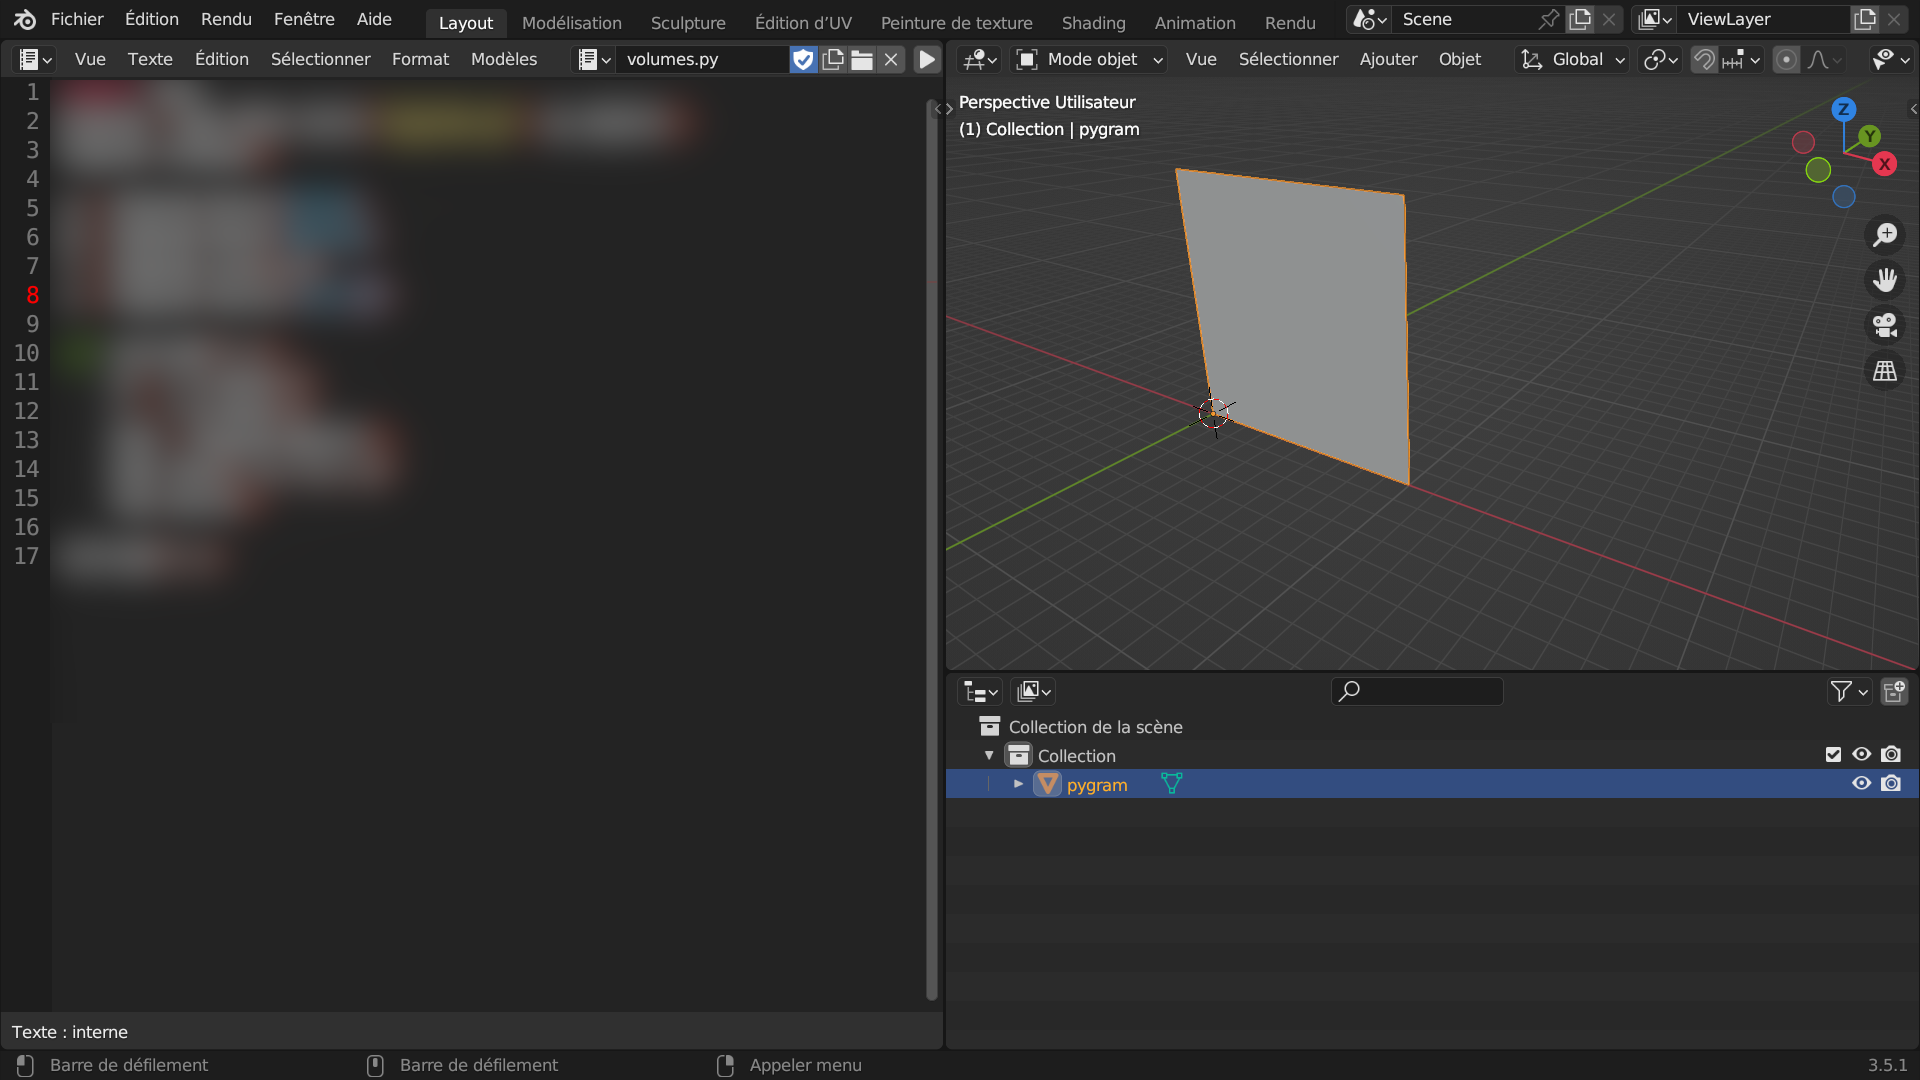Open the Ajouter menu in viewport

tap(1388, 60)
